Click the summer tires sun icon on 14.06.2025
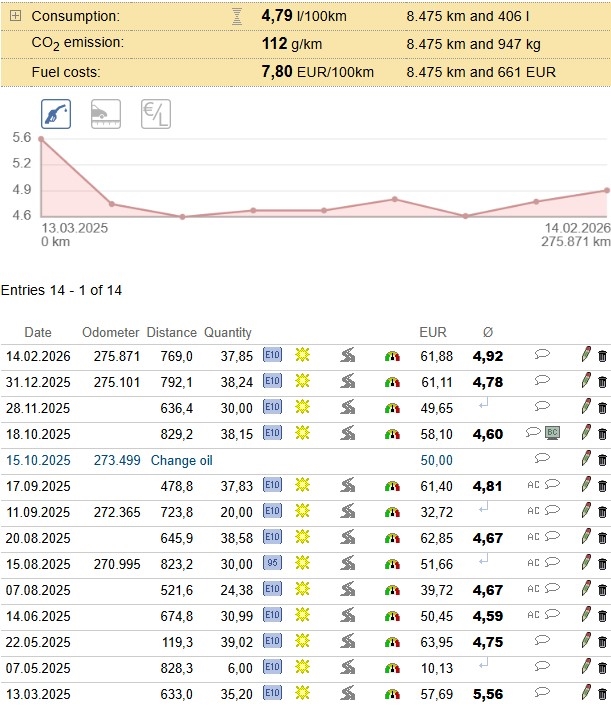The width and height of the screenshot is (611, 708). click(302, 615)
